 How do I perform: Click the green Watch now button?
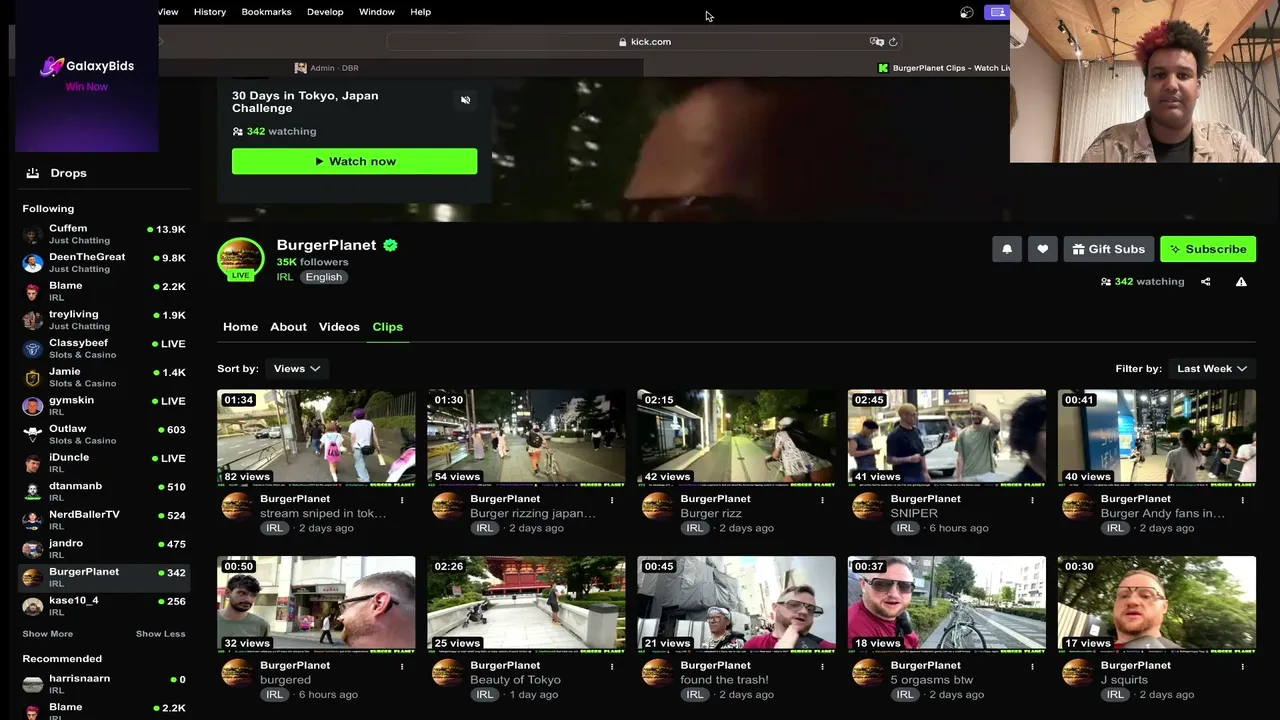coord(355,161)
